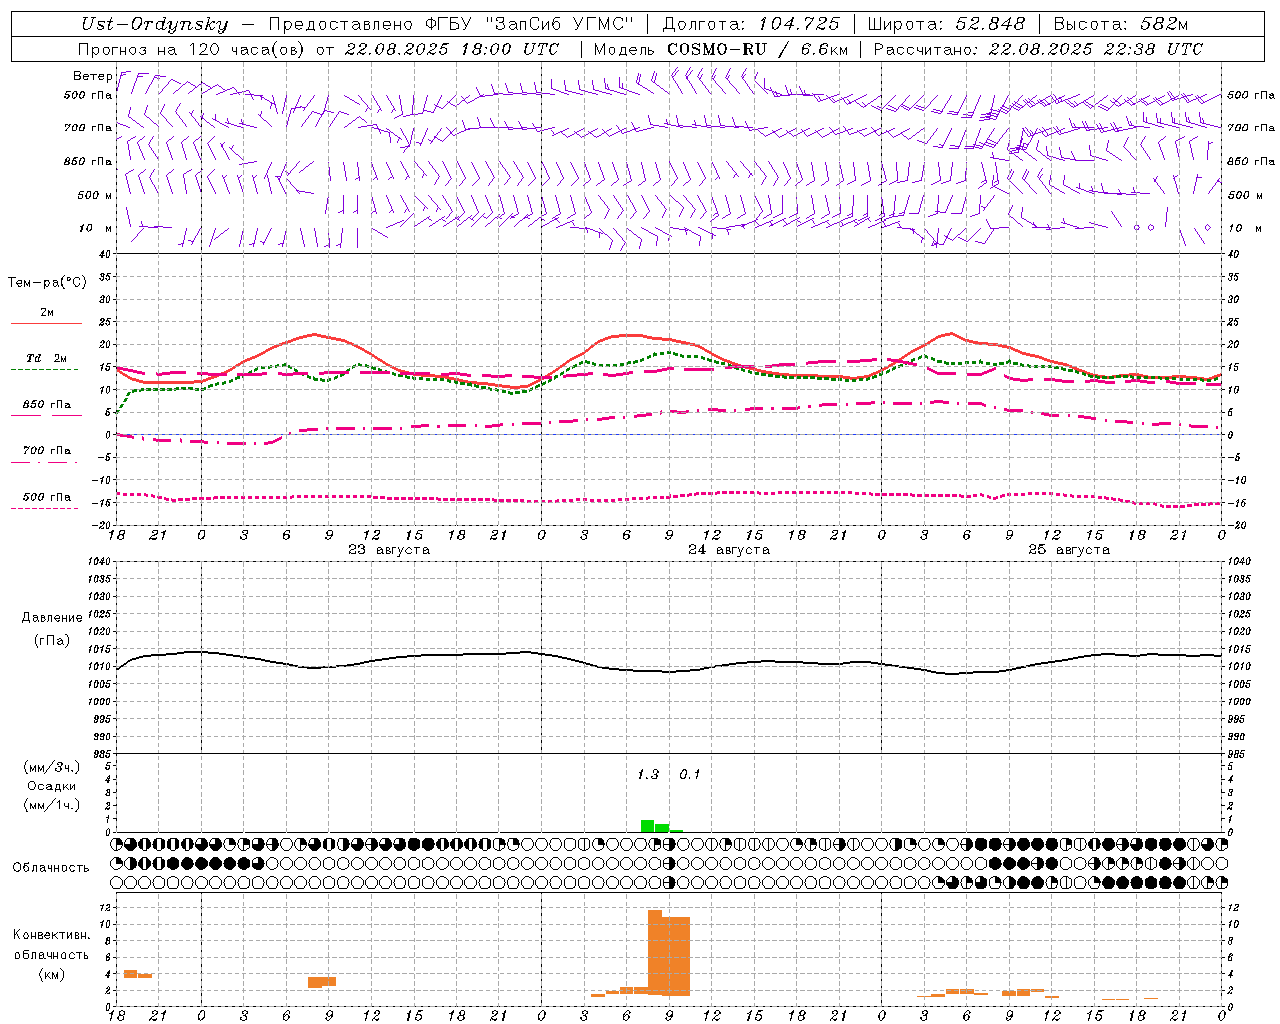The image size is (1280, 1024).
Task: Click the (мм/3ч.) precipitation unit label
Action: point(52,767)
